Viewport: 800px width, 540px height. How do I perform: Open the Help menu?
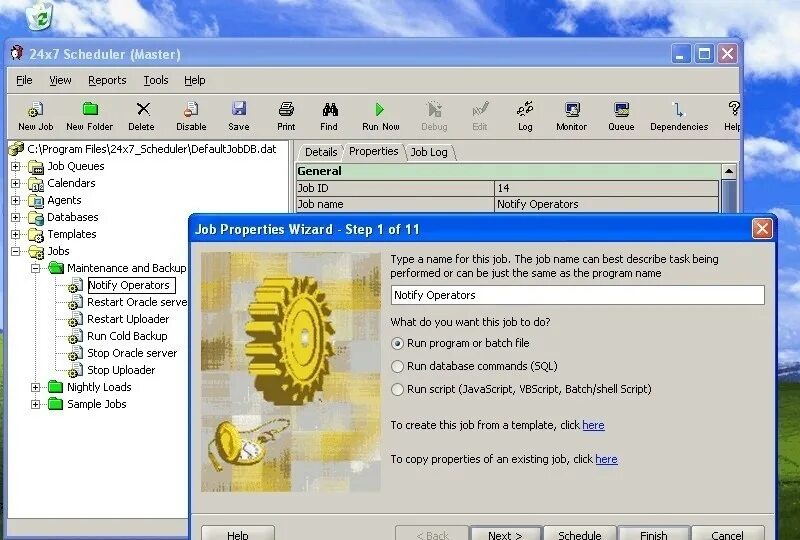195,80
